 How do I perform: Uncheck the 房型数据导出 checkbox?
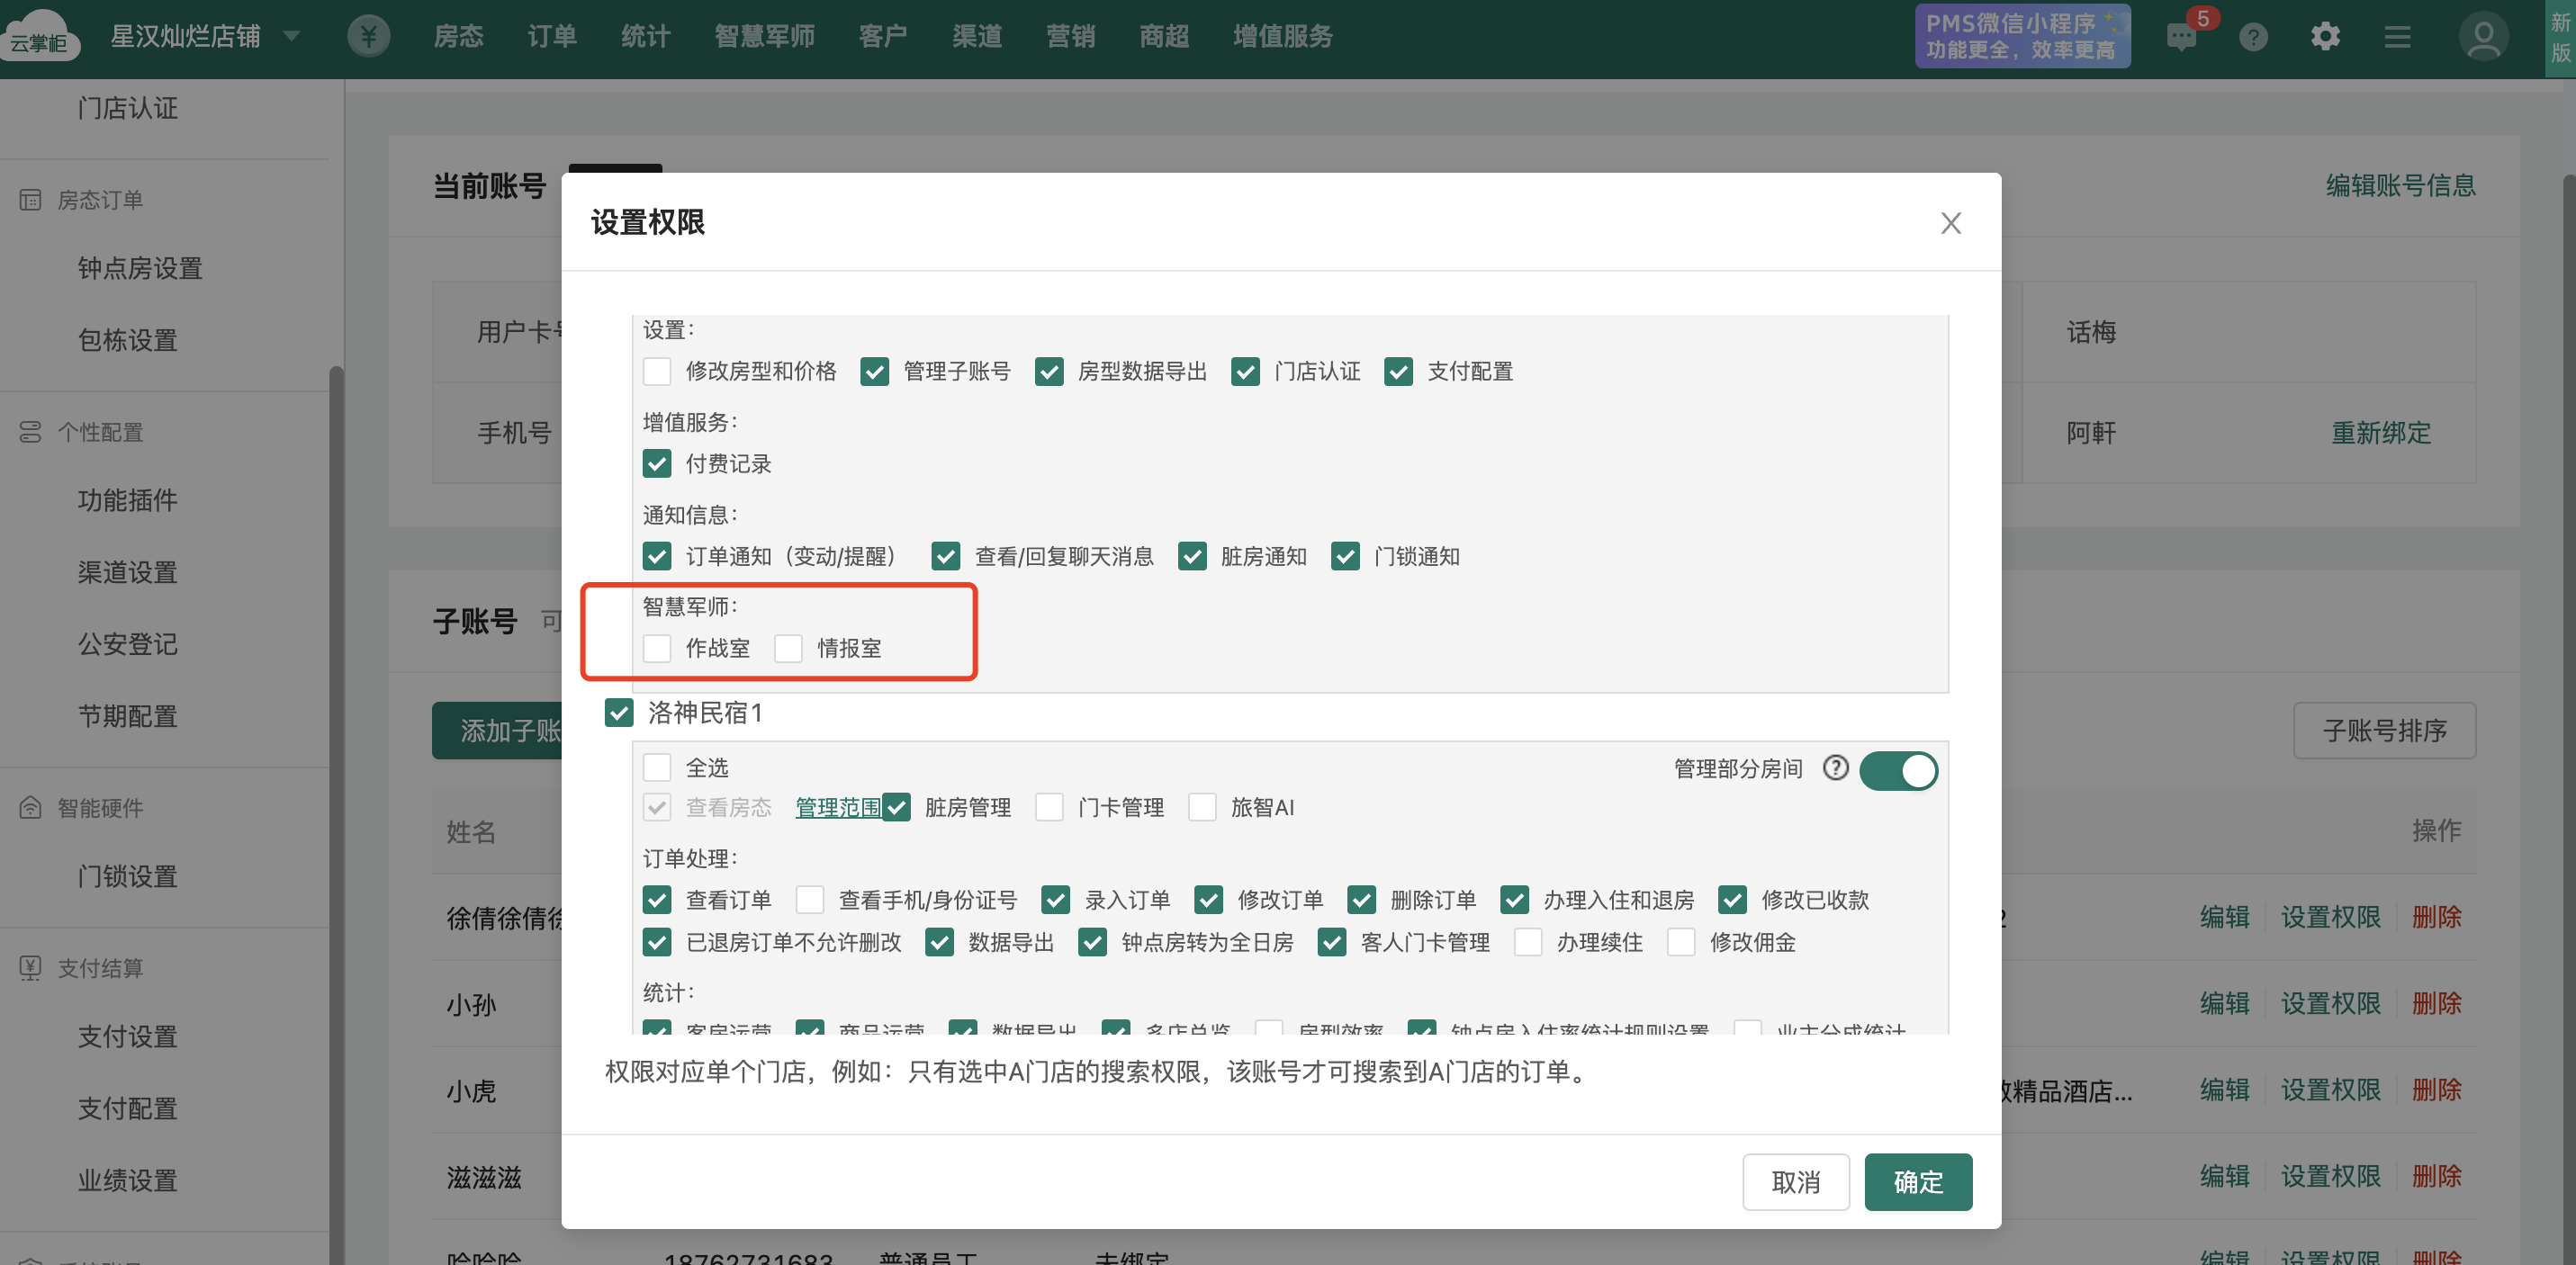coord(1048,371)
